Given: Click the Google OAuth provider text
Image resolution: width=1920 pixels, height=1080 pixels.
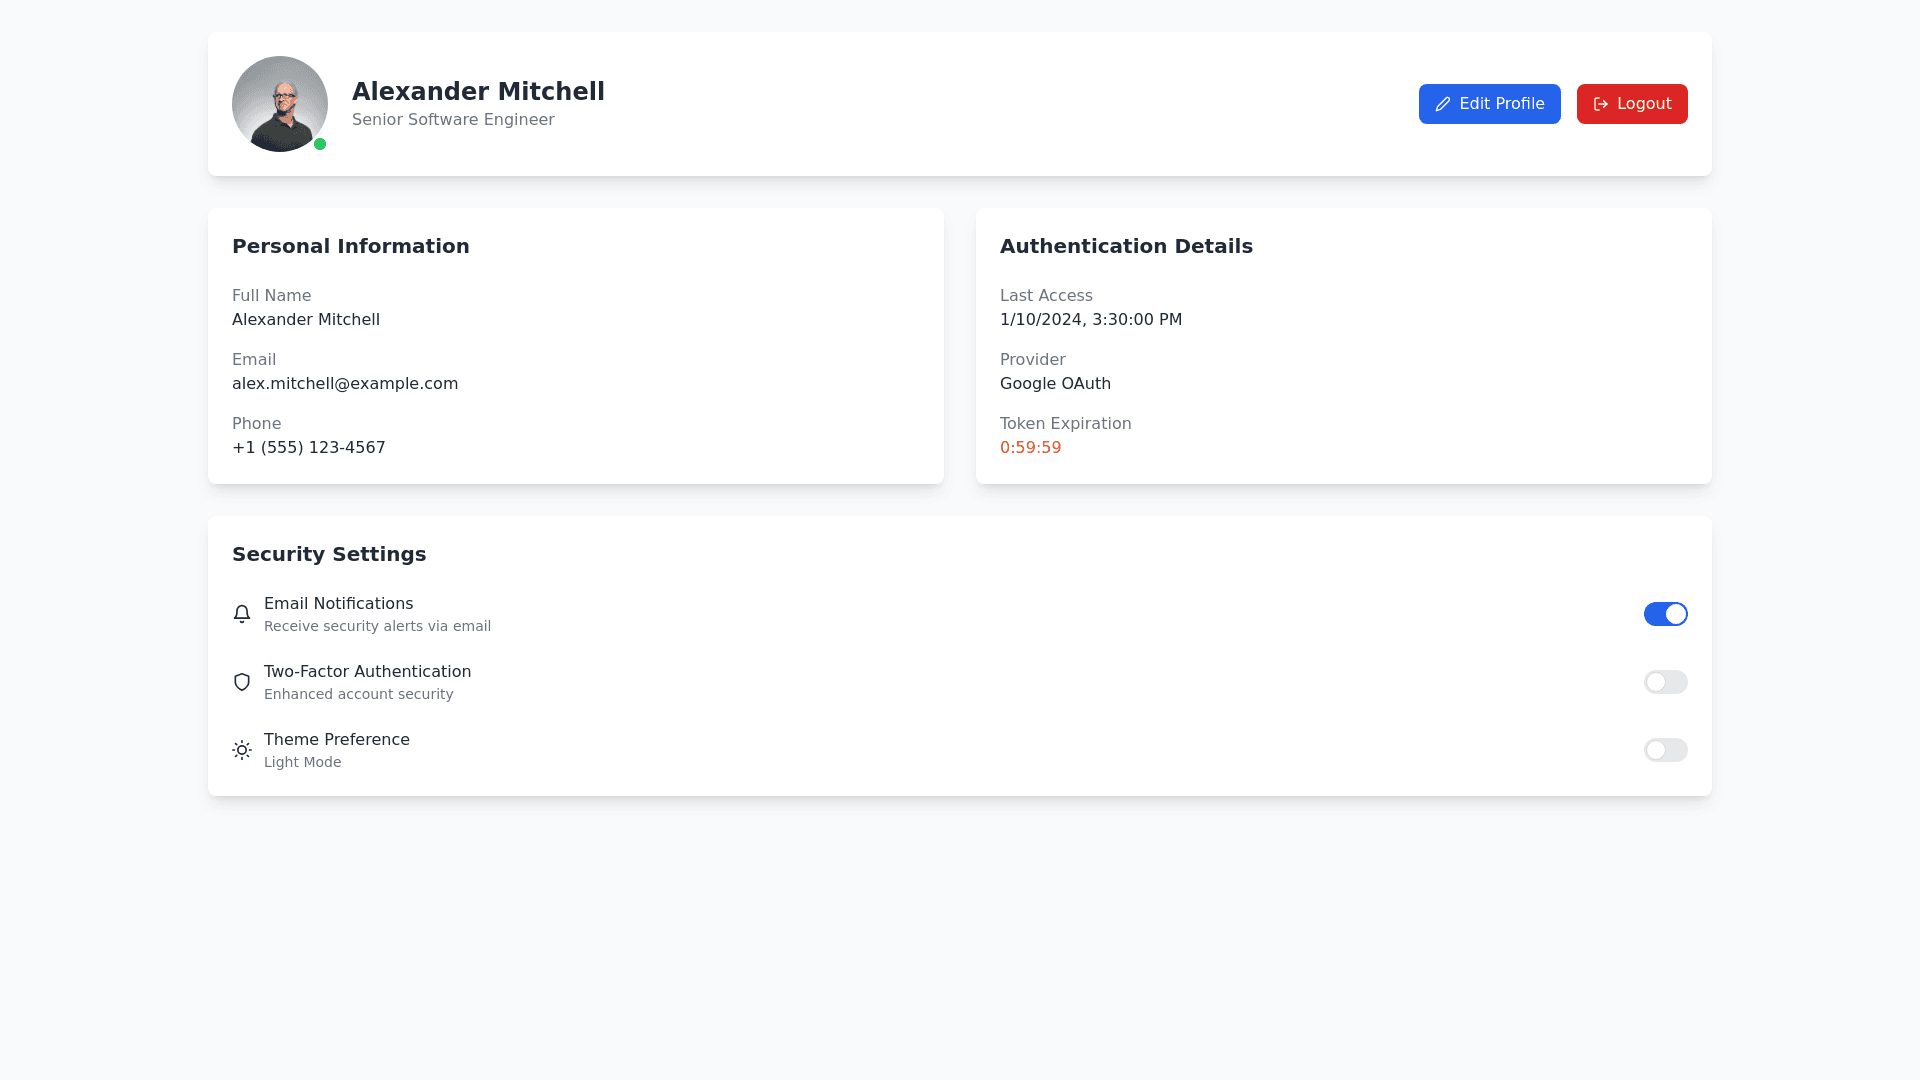Looking at the screenshot, I should pos(1055,384).
